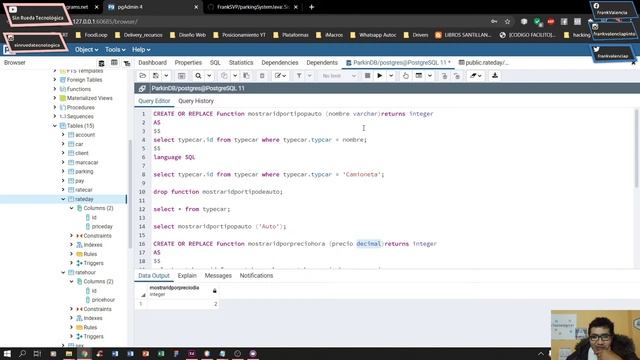The height and width of the screenshot is (360, 640).
Task: Click the Paste icon in query toolbar
Action: click(246, 76)
